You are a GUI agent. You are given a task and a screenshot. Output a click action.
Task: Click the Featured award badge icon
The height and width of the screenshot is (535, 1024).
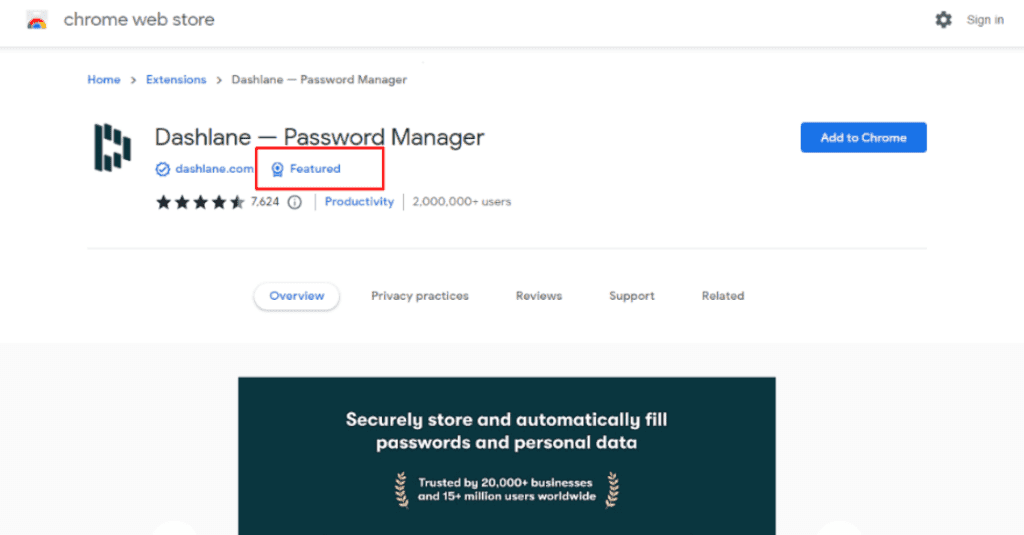[278, 169]
